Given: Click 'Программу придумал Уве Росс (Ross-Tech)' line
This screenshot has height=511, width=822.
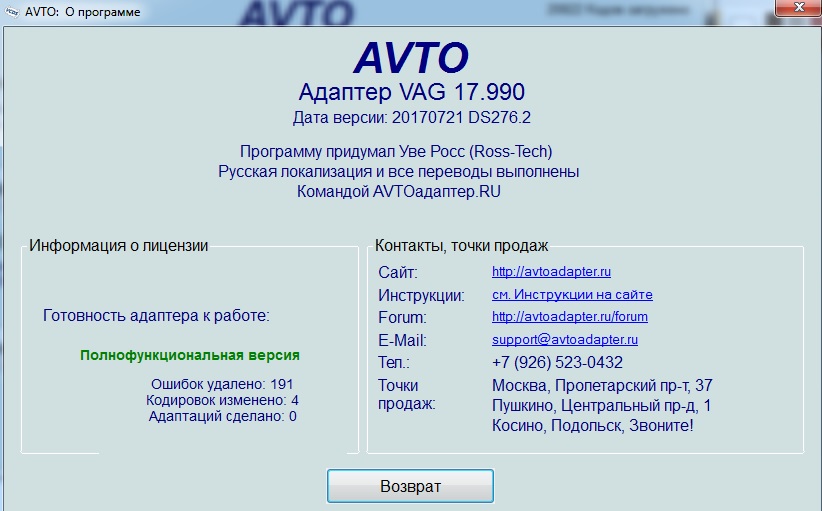Looking at the screenshot, I should click(x=396, y=151).
